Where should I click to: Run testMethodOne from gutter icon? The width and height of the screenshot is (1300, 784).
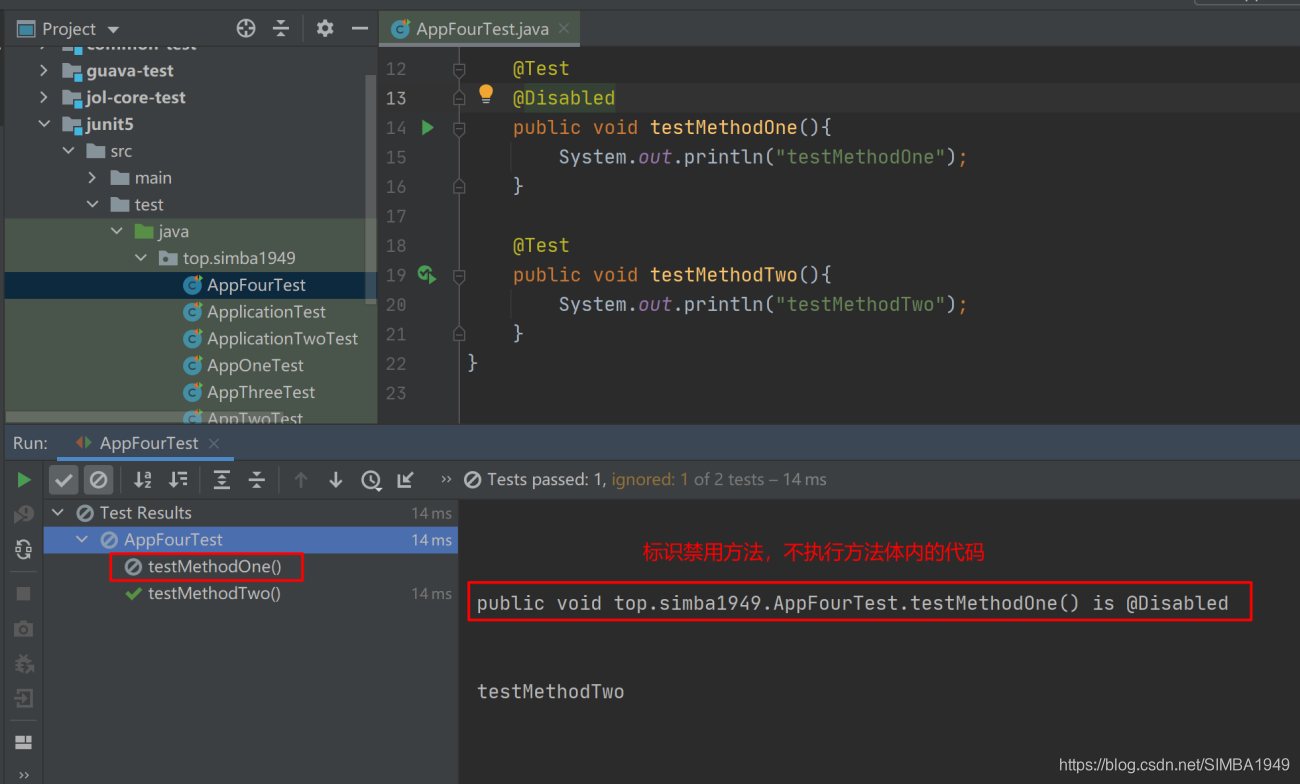click(x=428, y=128)
